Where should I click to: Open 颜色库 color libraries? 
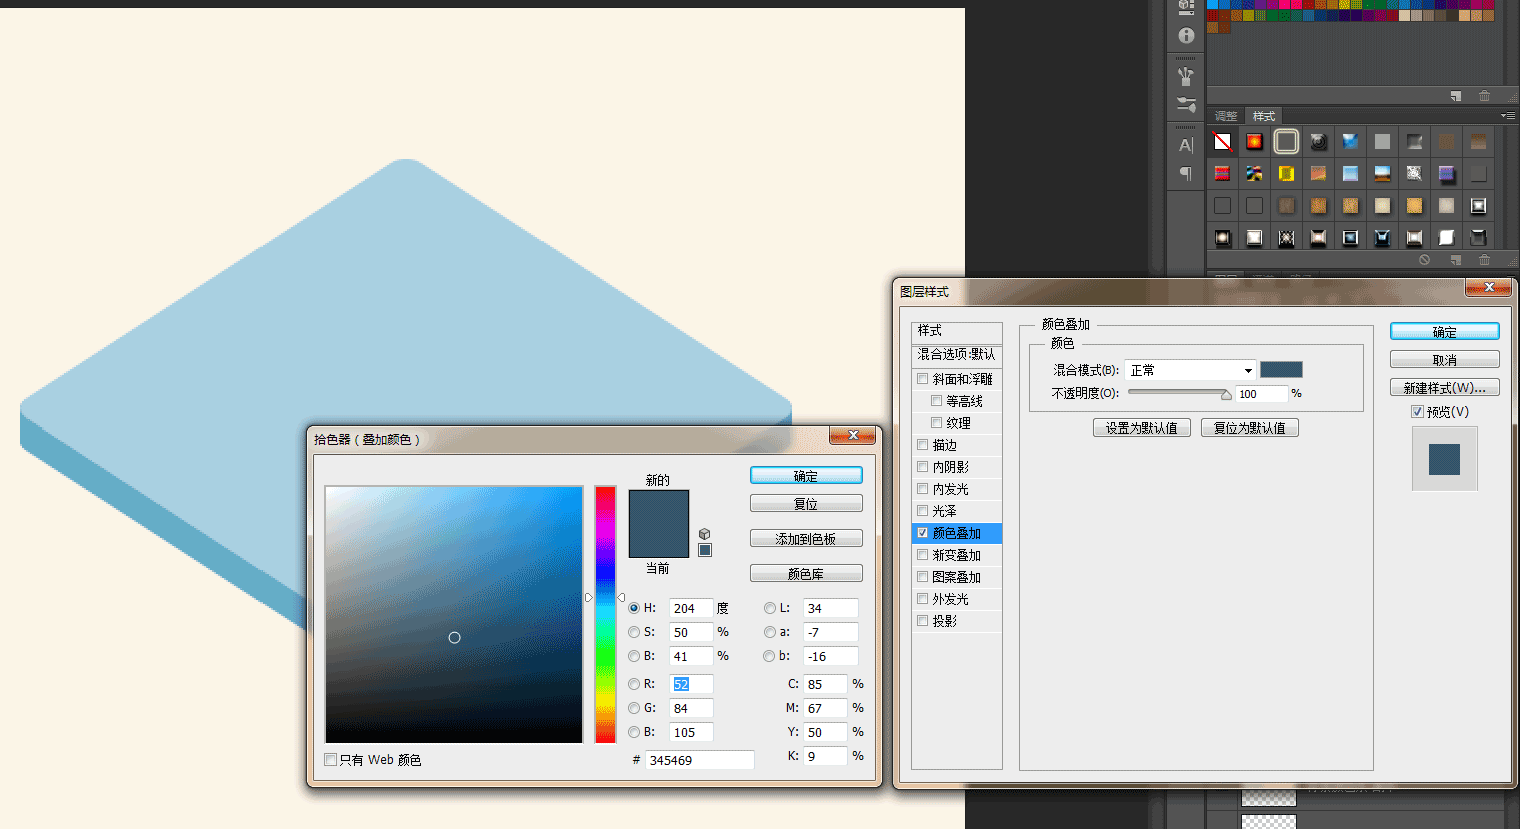(806, 574)
